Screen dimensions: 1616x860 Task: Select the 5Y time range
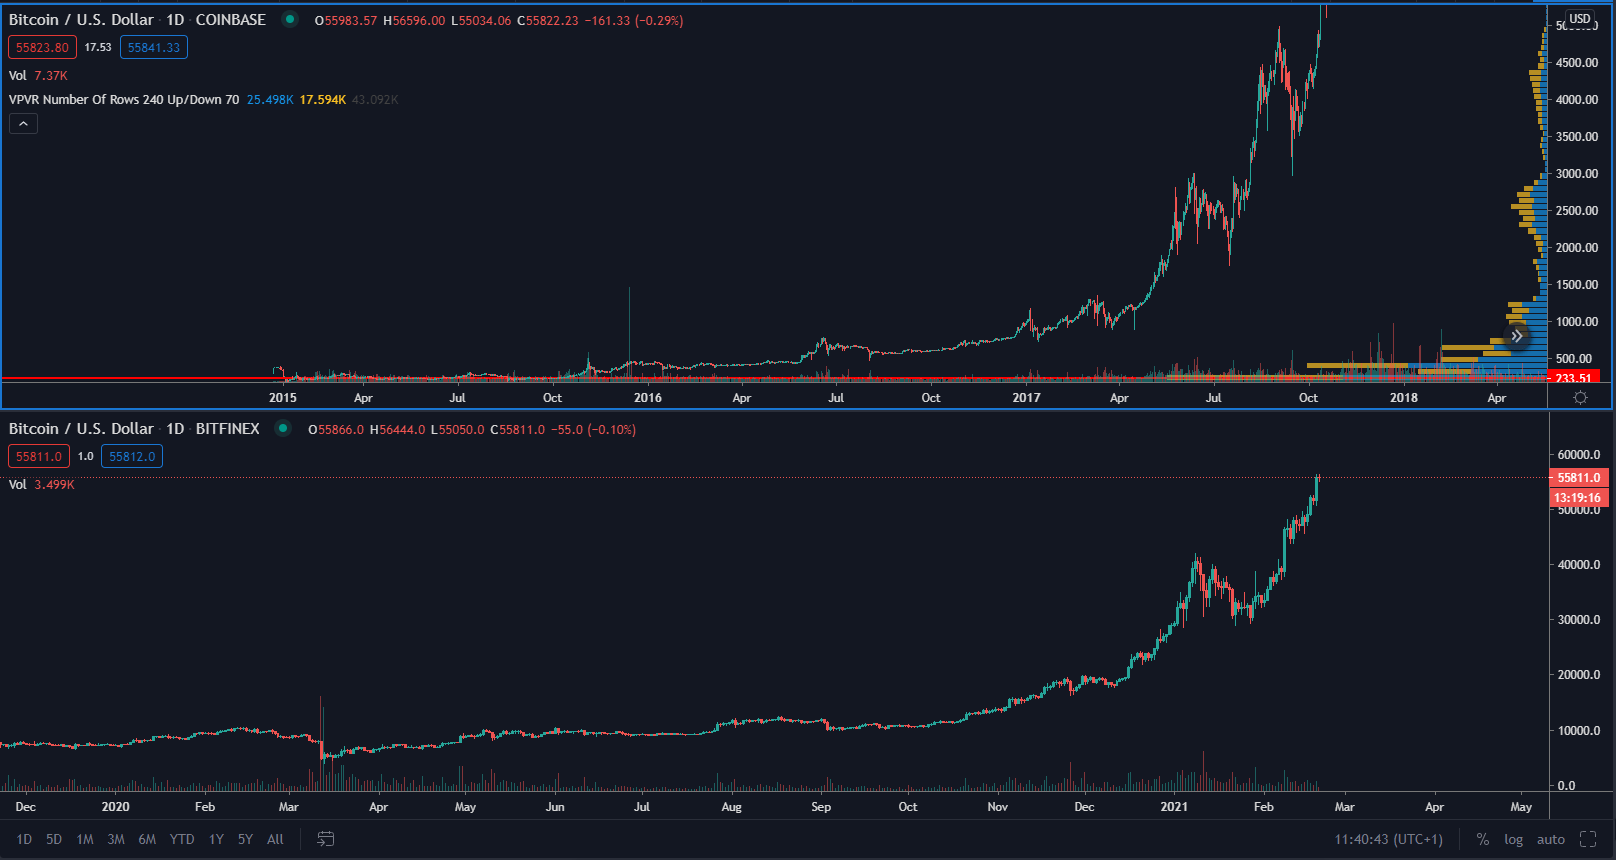click(245, 839)
